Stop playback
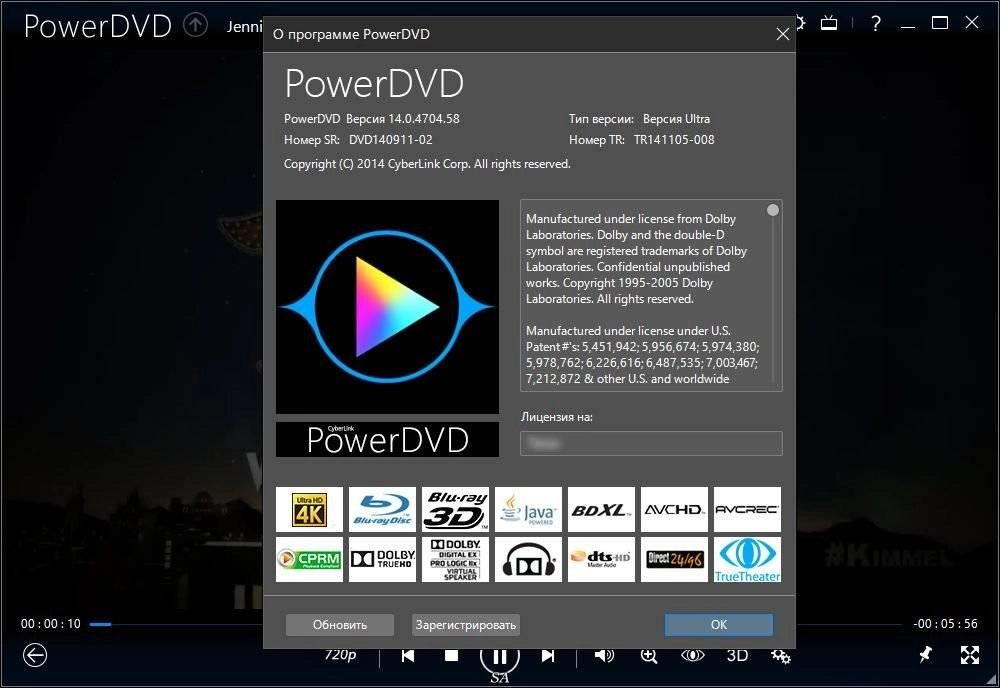 452,655
